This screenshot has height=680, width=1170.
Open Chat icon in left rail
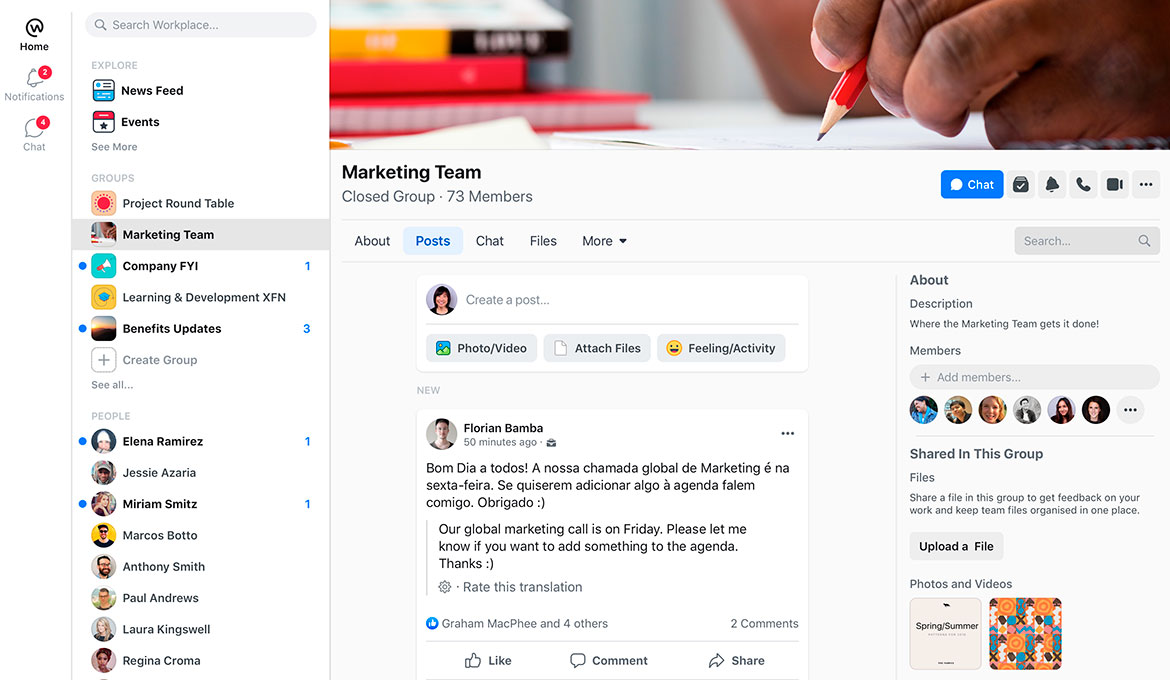(x=34, y=130)
